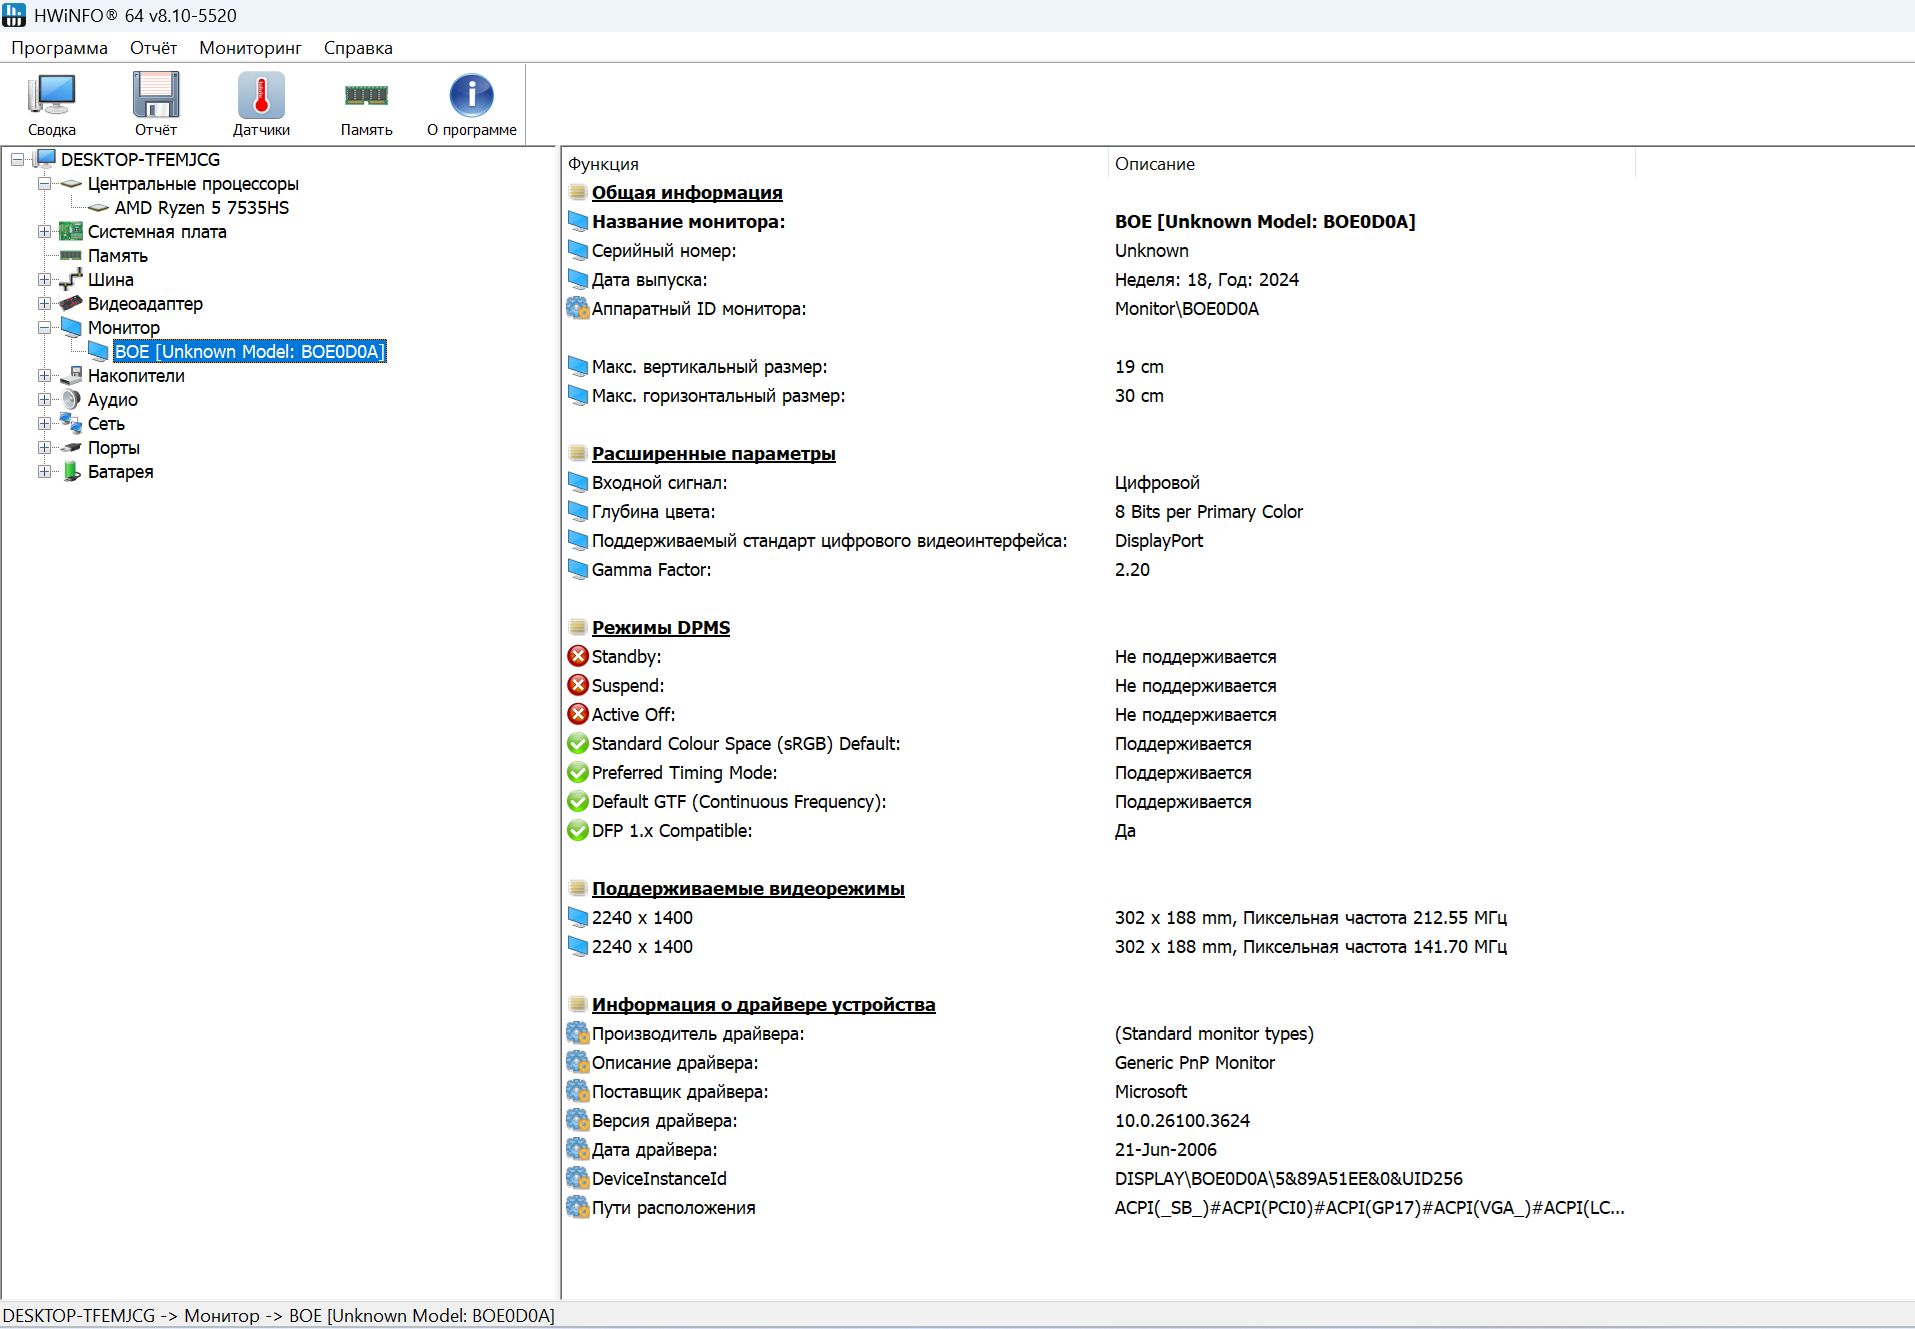Viewport: 1915px width, 1329px height.
Task: Expand the Порты node
Action: (44, 448)
